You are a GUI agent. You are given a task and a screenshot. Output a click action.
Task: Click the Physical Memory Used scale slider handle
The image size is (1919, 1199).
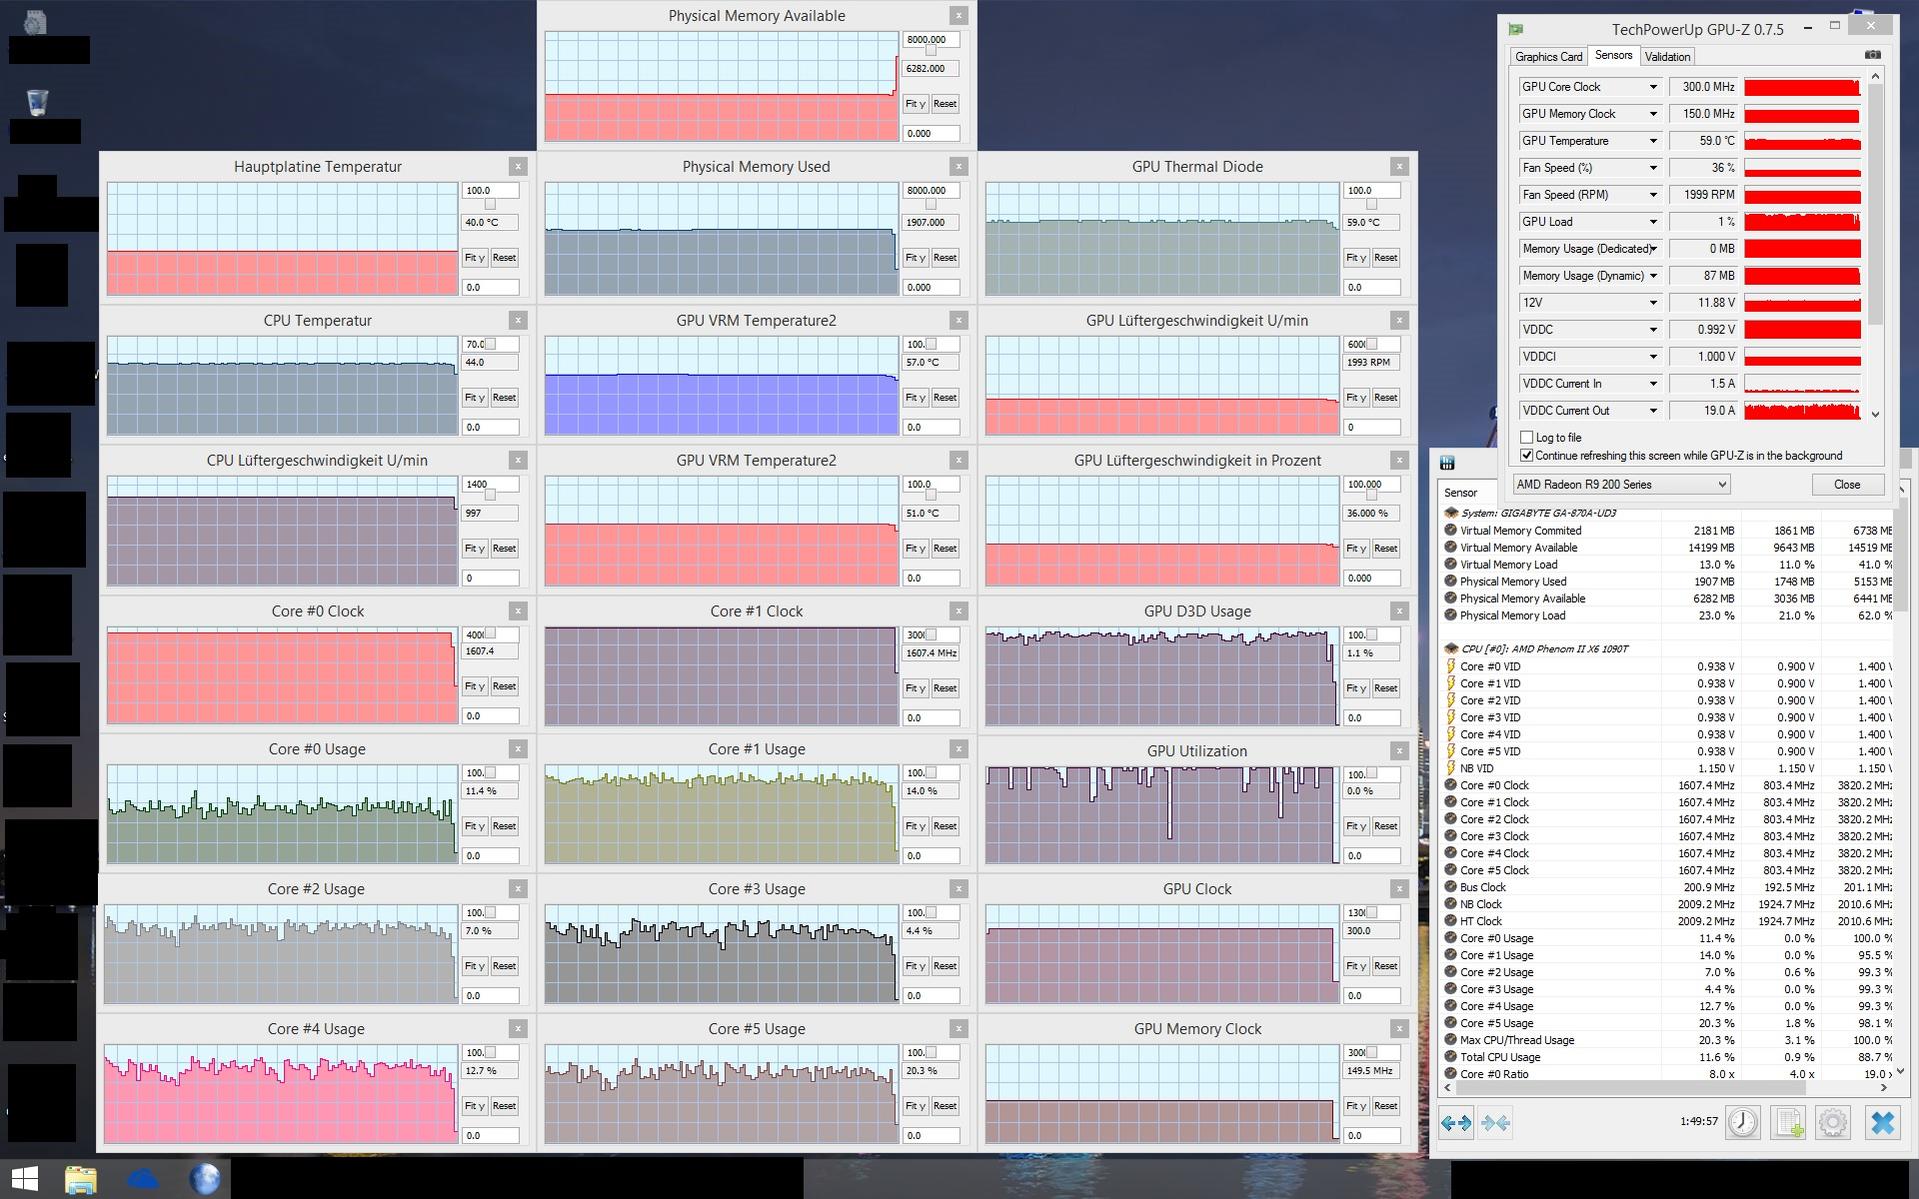pyautogui.click(x=931, y=204)
